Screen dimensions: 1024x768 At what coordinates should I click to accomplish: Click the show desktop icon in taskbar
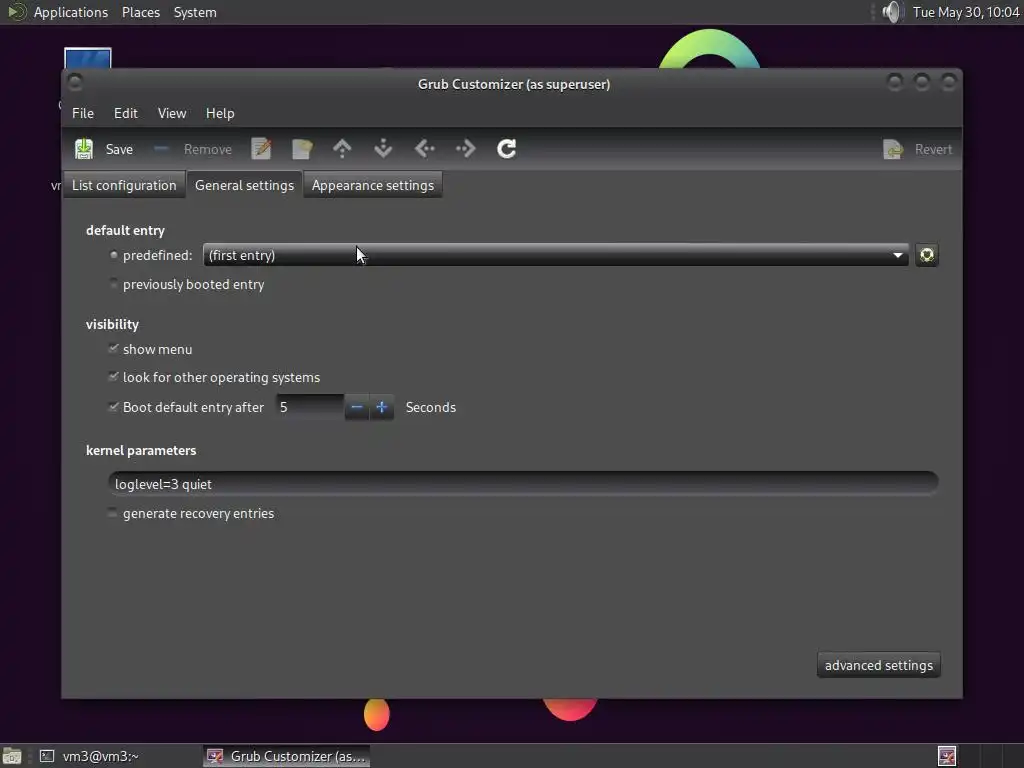[12, 756]
